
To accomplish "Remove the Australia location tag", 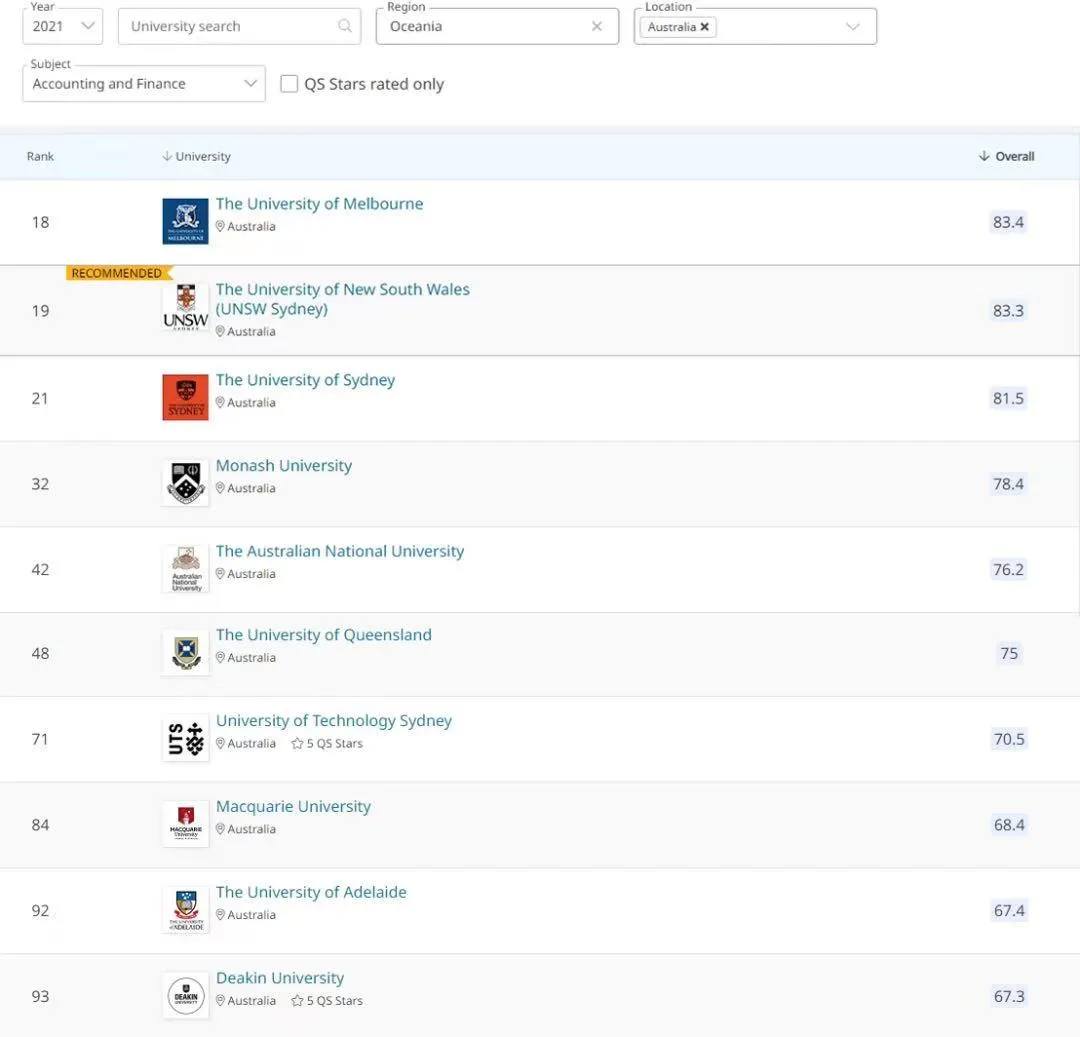I will pos(705,27).
